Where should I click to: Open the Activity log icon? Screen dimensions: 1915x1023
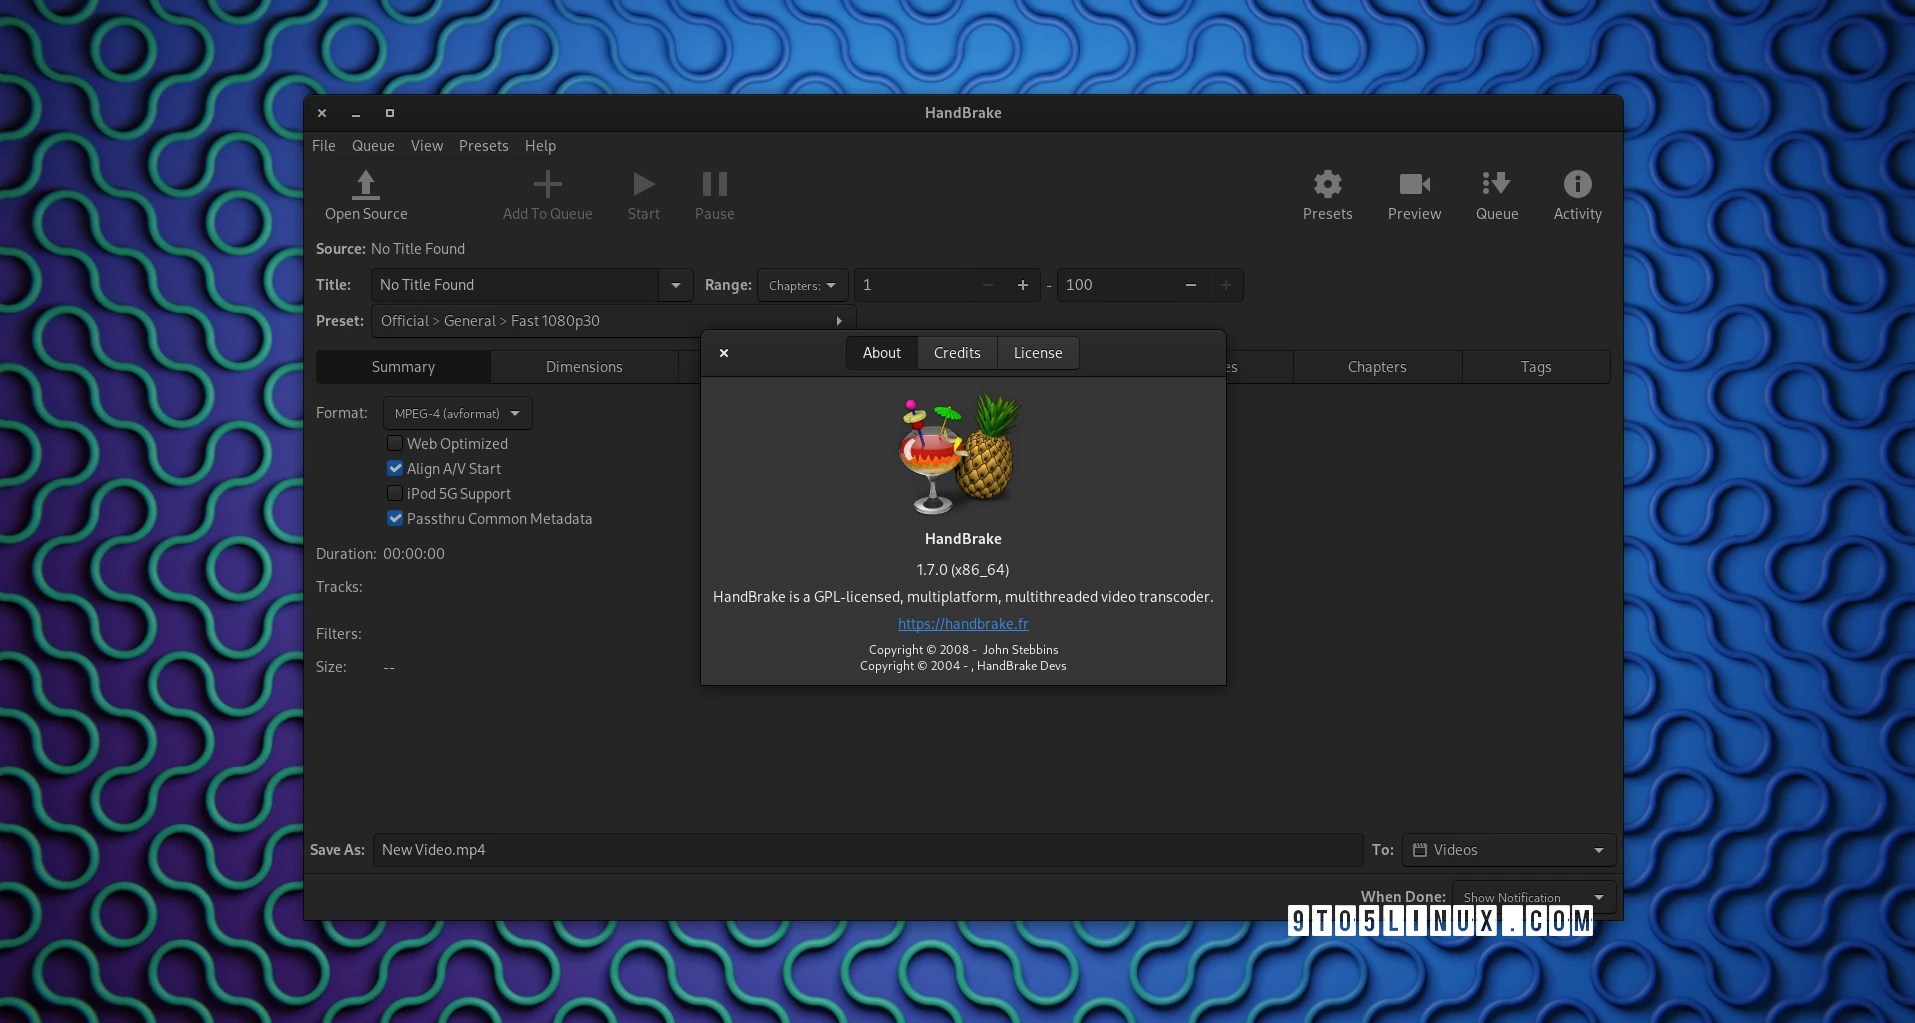click(x=1576, y=194)
